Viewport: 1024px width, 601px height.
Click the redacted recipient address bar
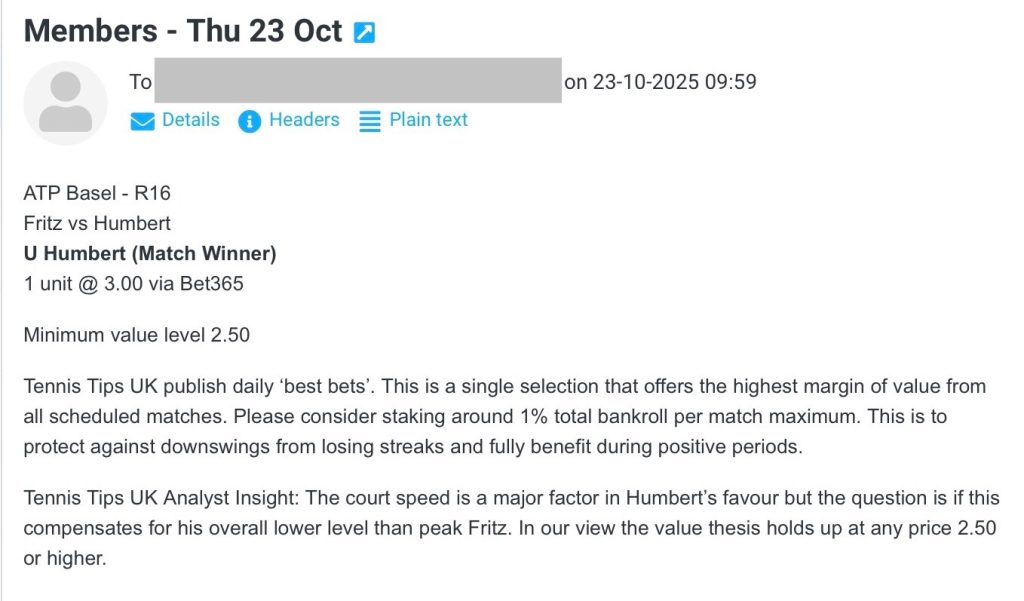click(x=358, y=81)
